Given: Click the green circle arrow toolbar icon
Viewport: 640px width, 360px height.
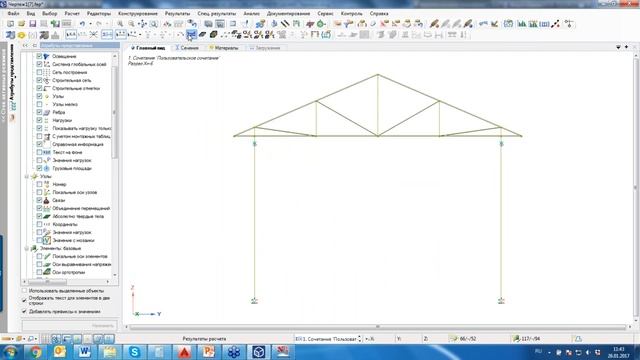Looking at the screenshot, I should (321, 24).
